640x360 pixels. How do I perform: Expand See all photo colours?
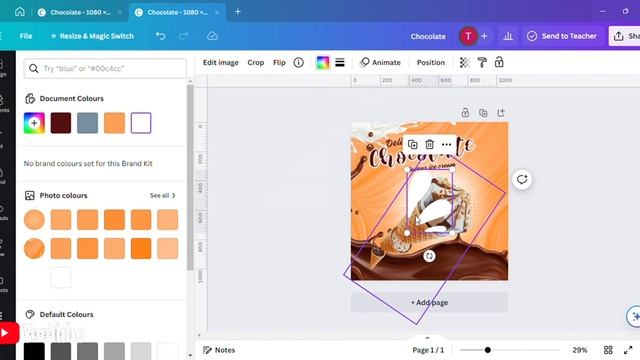163,196
